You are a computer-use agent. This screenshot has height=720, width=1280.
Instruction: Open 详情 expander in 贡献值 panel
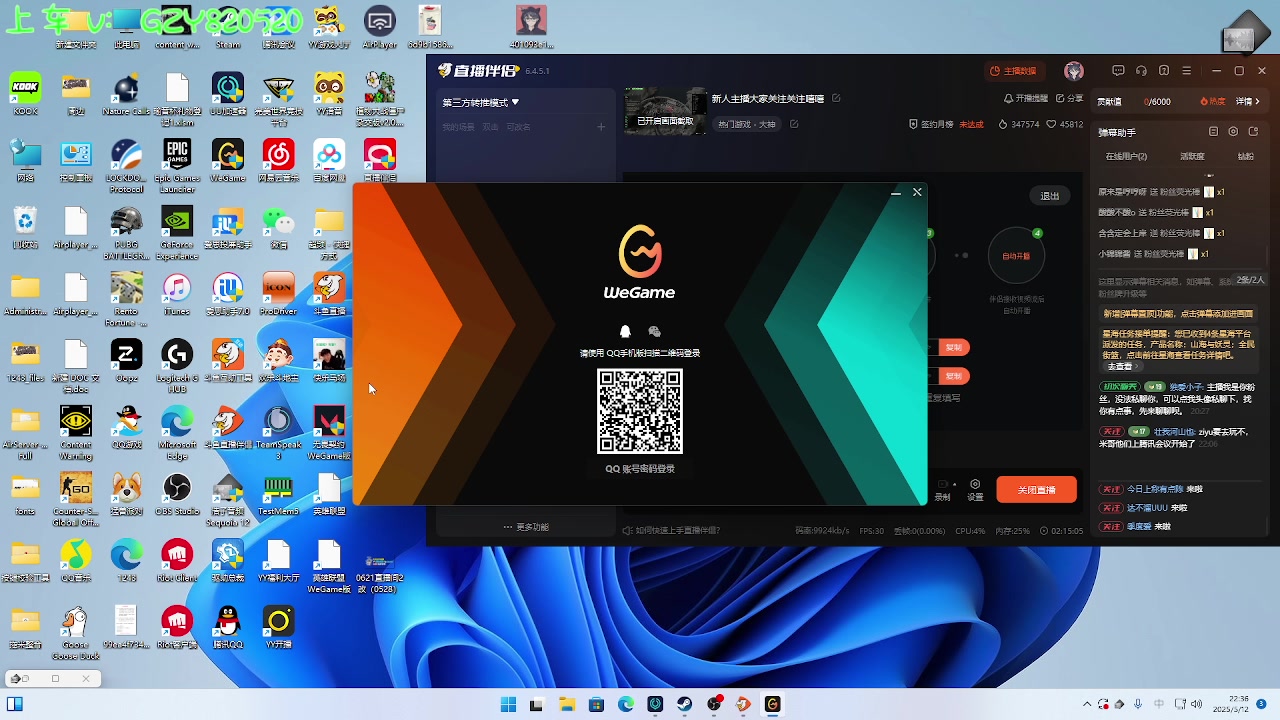(x=1248, y=101)
